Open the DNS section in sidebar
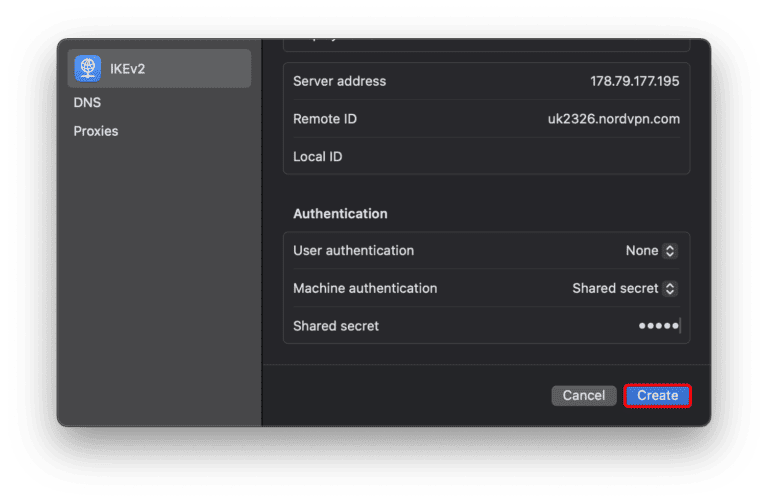This screenshot has width=768, height=502. pos(87,102)
